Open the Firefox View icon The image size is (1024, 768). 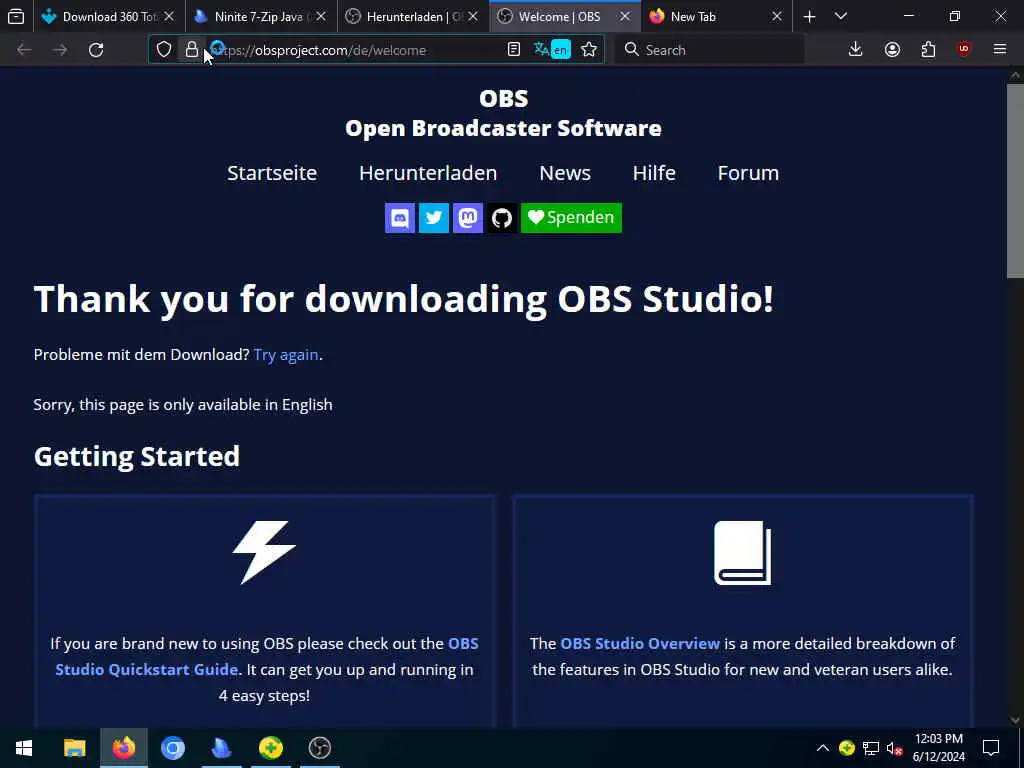point(16,17)
